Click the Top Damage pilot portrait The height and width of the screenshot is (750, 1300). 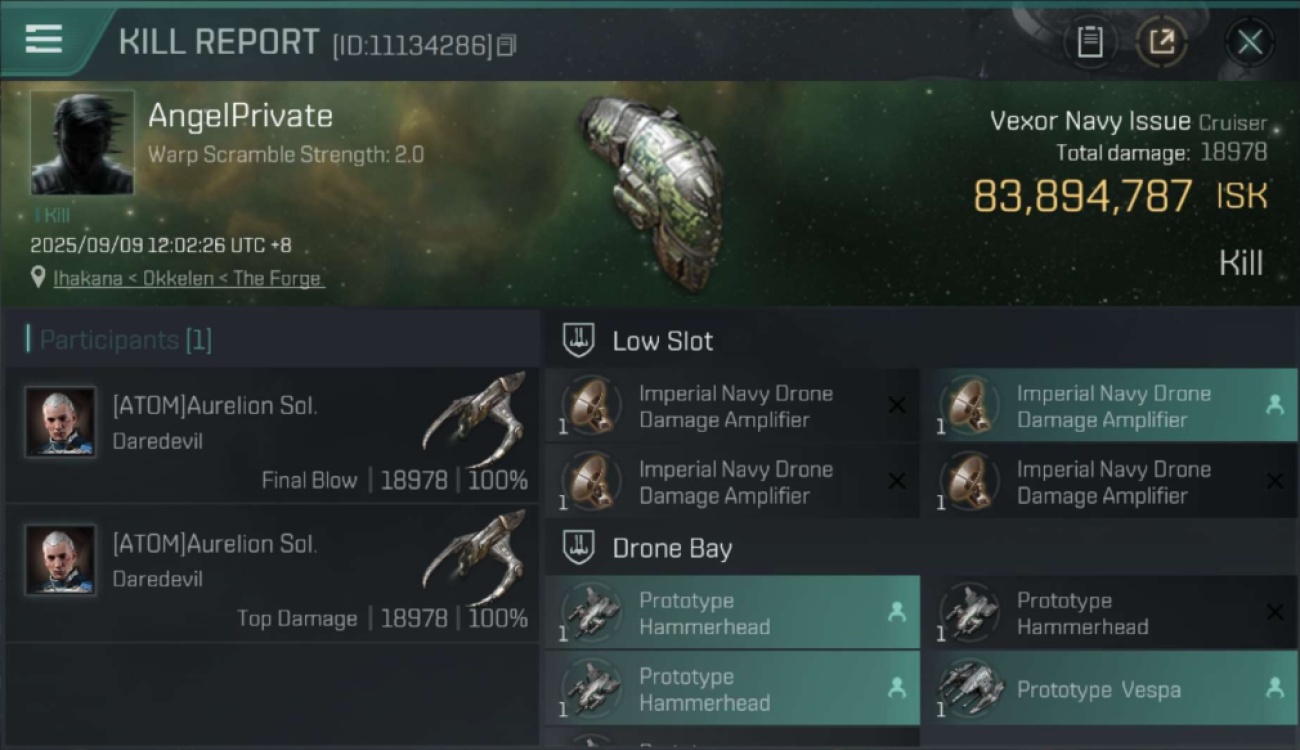(61, 559)
